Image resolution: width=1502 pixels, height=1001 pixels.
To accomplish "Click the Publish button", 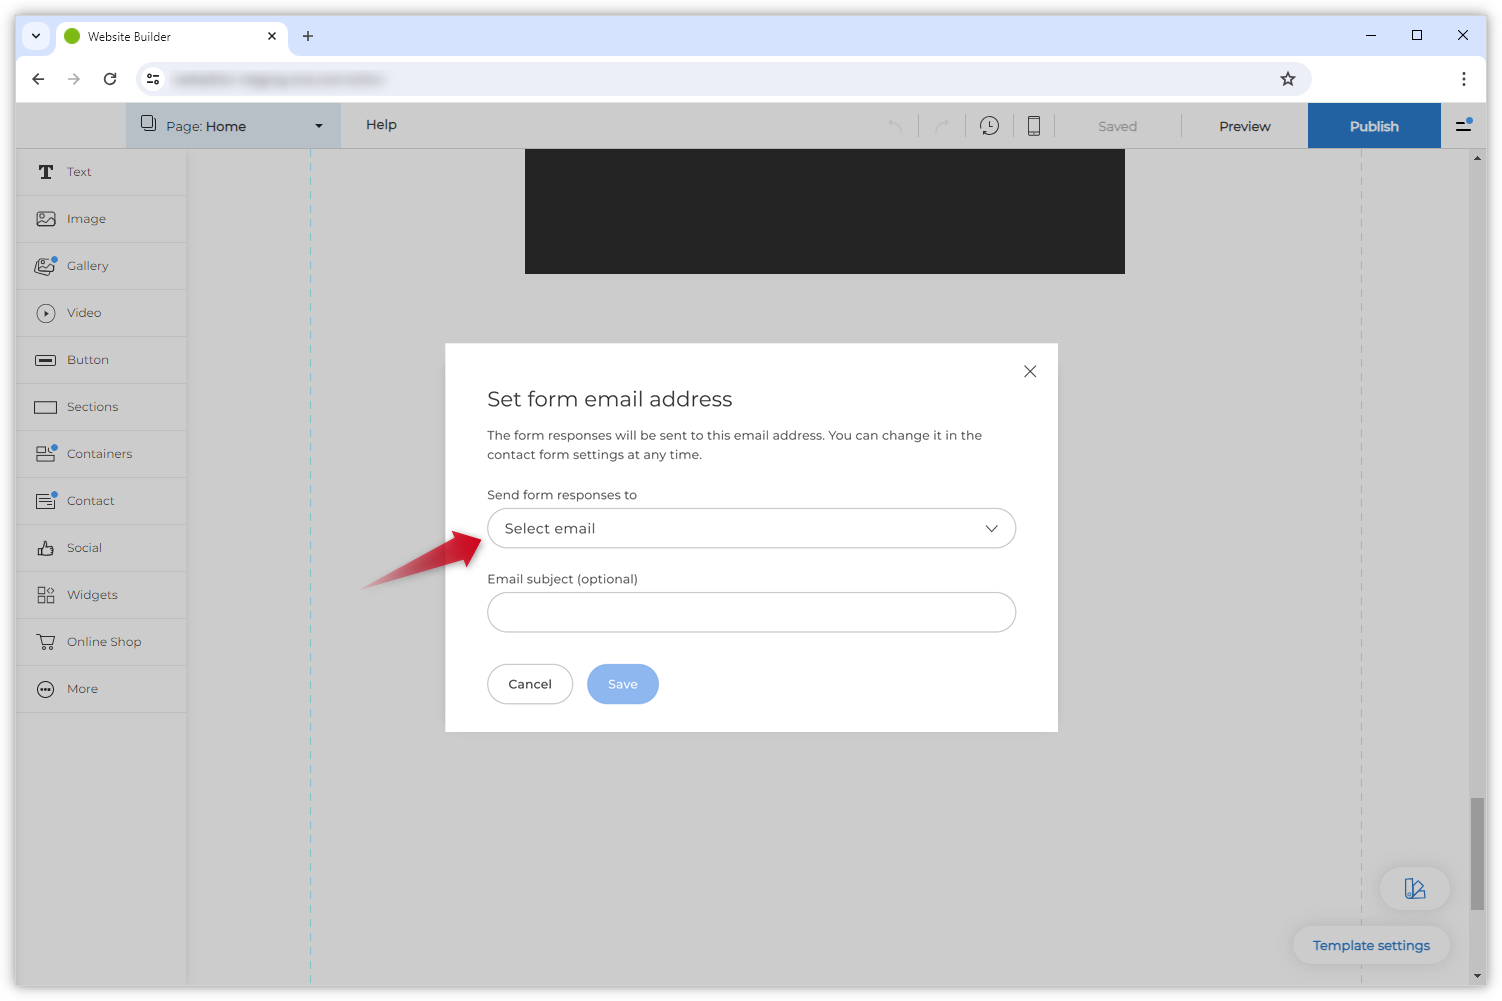I will click(x=1373, y=125).
